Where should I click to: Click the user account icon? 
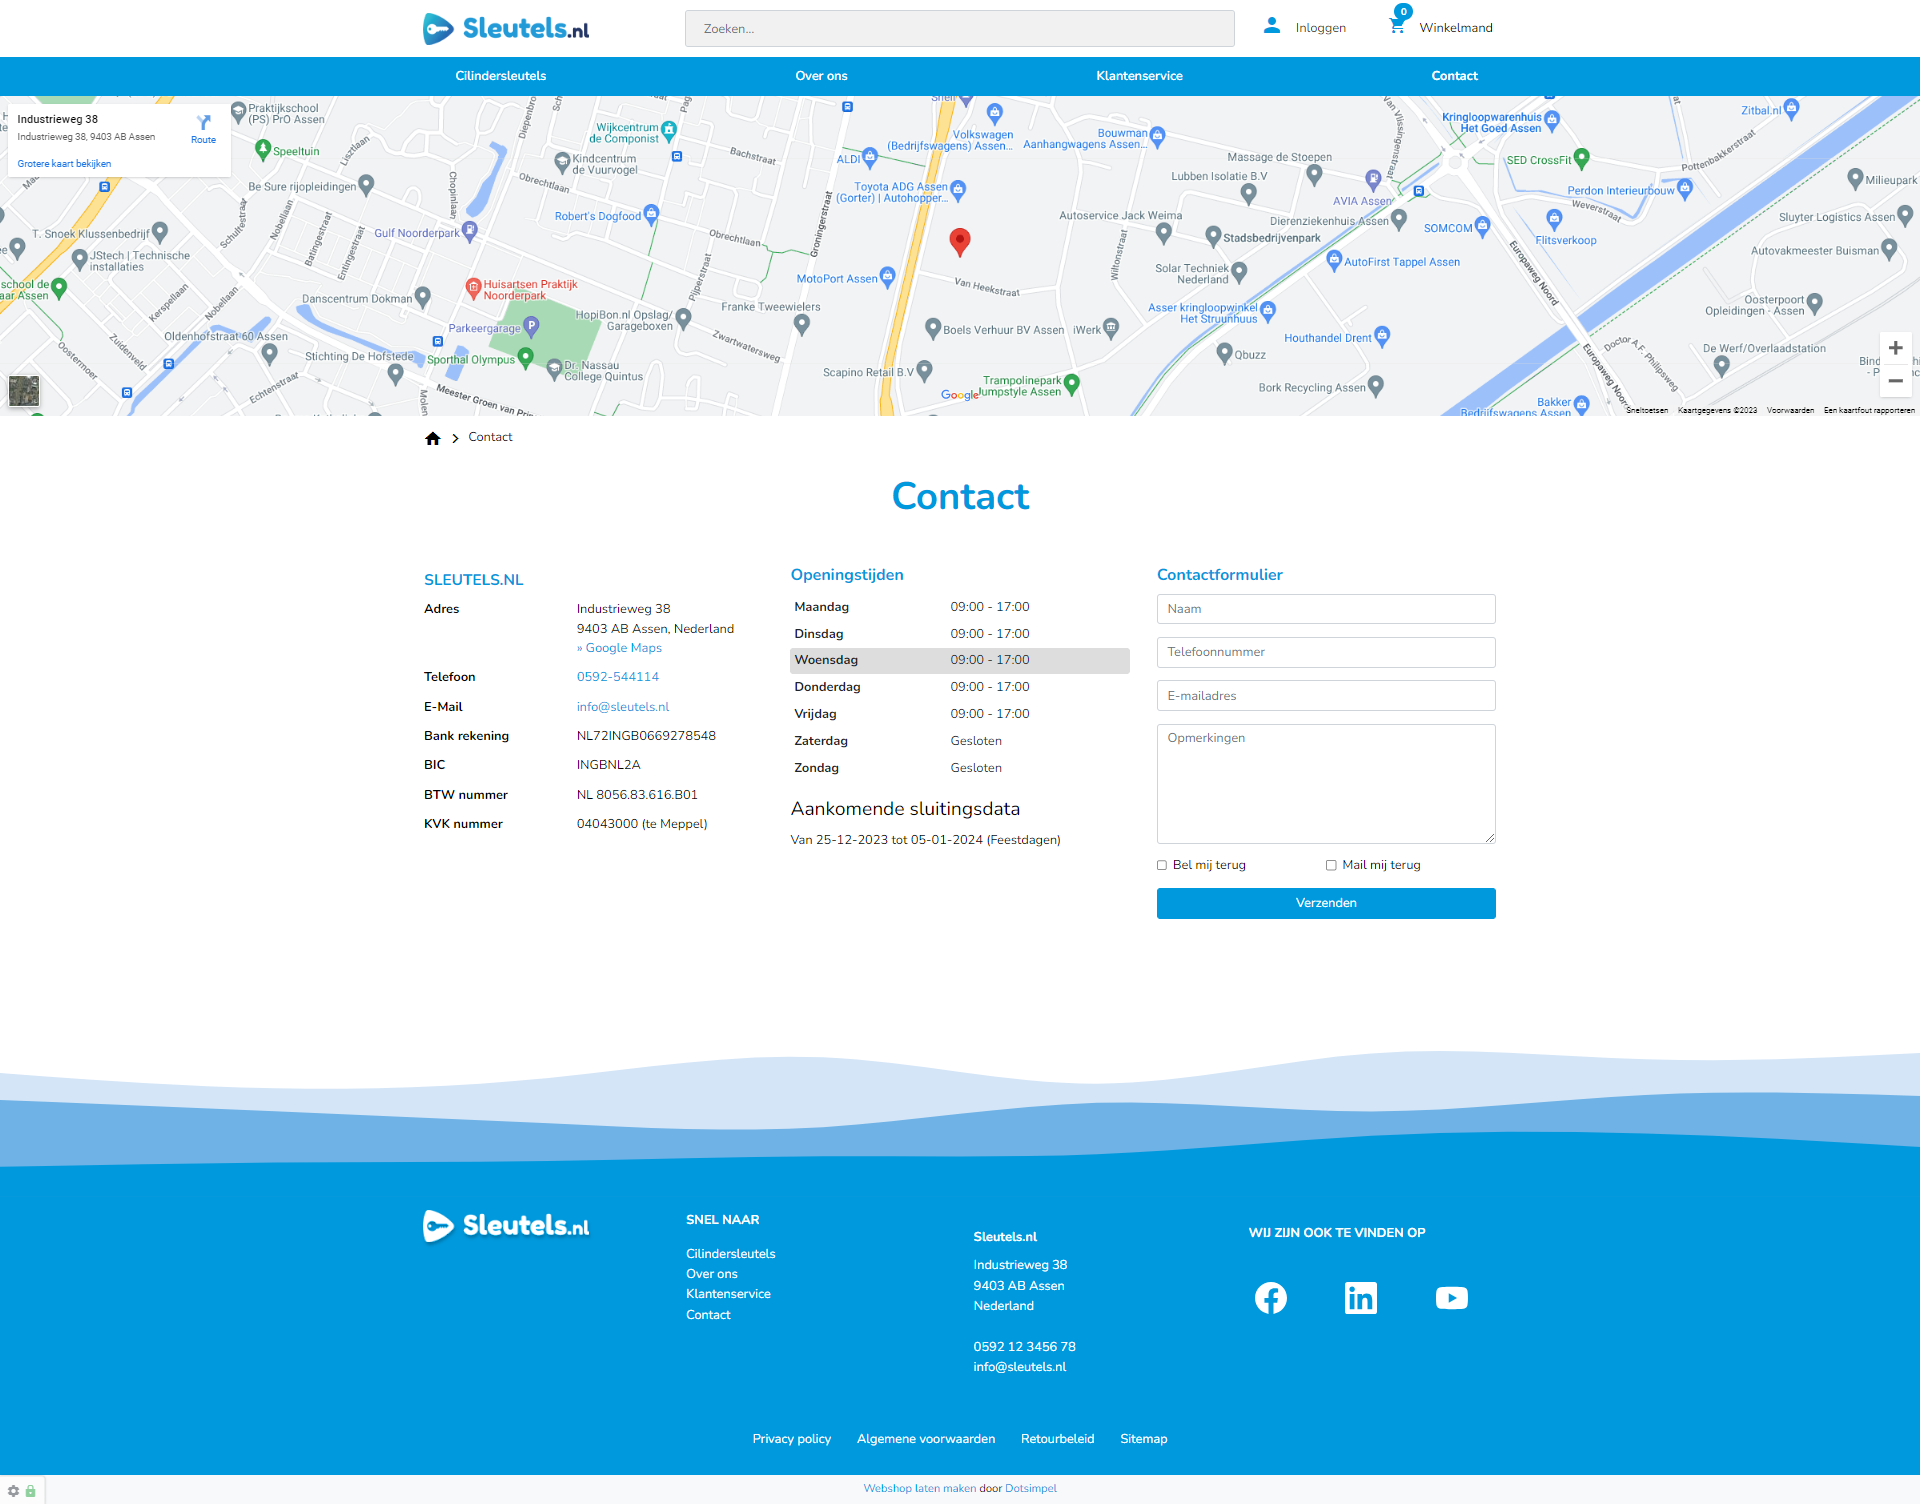(1272, 26)
